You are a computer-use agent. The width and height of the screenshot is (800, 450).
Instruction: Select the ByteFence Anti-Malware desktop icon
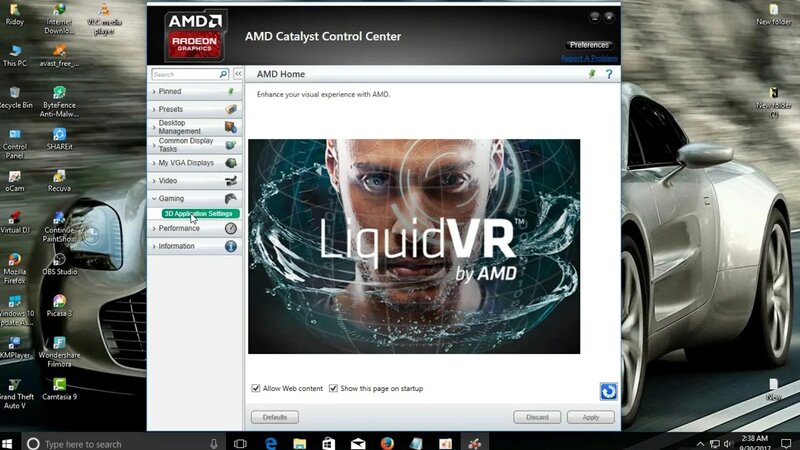coord(59,102)
